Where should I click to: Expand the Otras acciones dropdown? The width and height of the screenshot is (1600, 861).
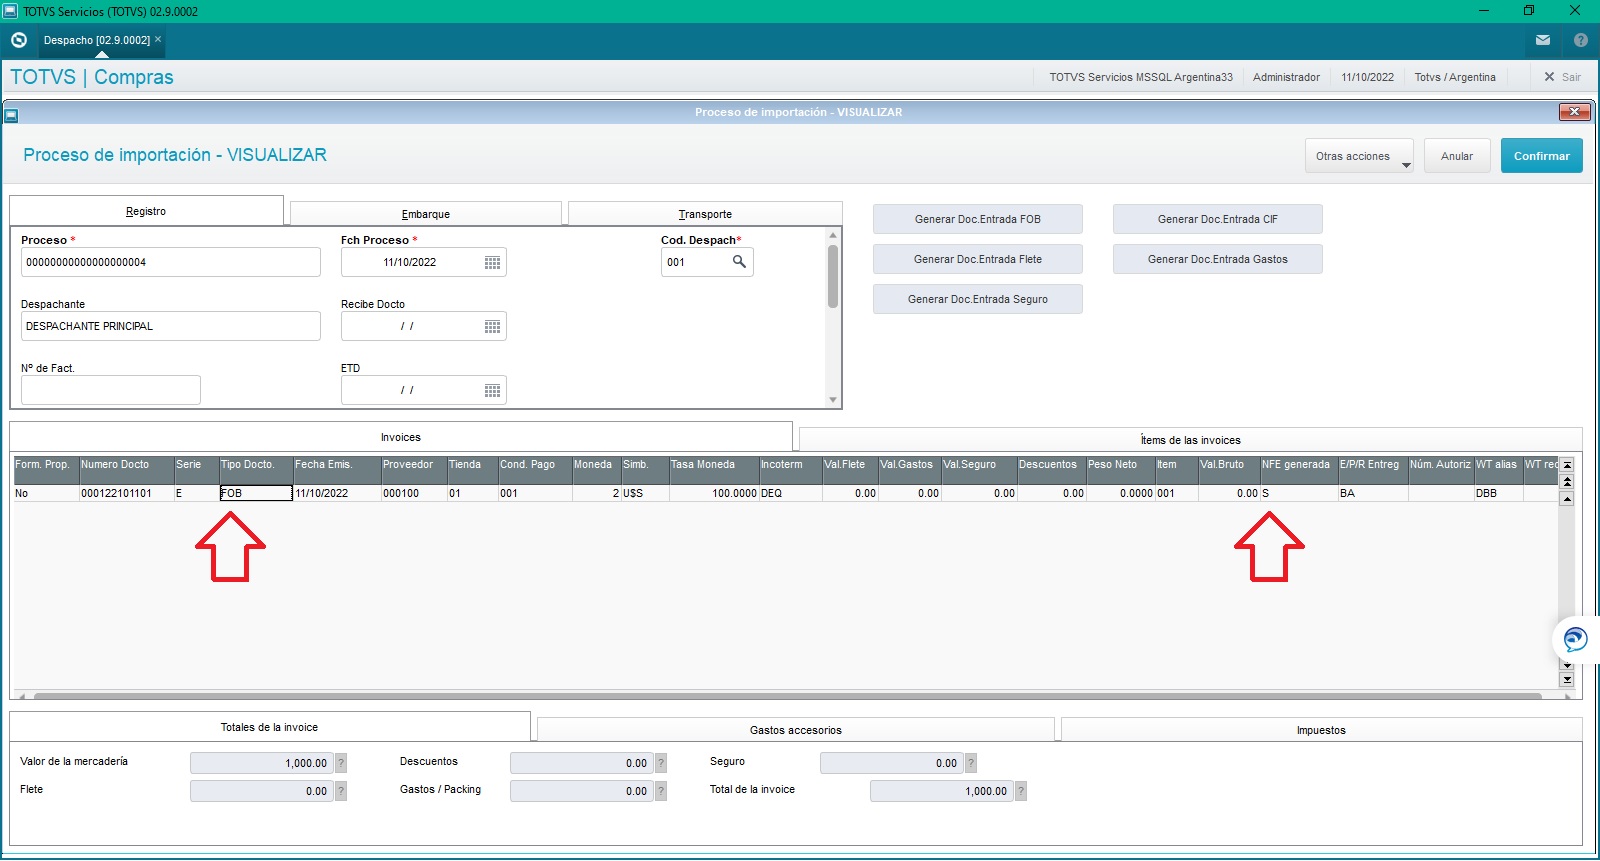(x=1359, y=156)
